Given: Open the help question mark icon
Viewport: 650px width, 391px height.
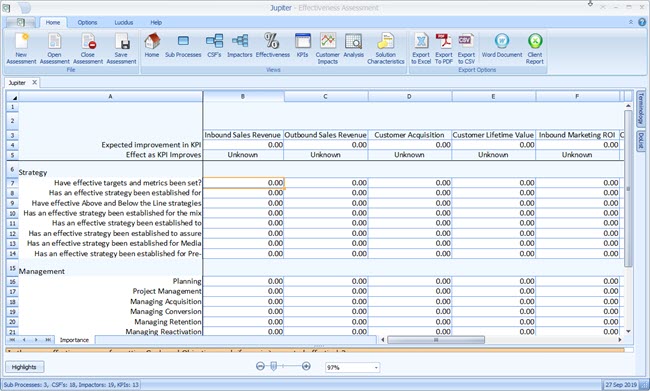Looking at the screenshot, I should pyautogui.click(x=642, y=22).
